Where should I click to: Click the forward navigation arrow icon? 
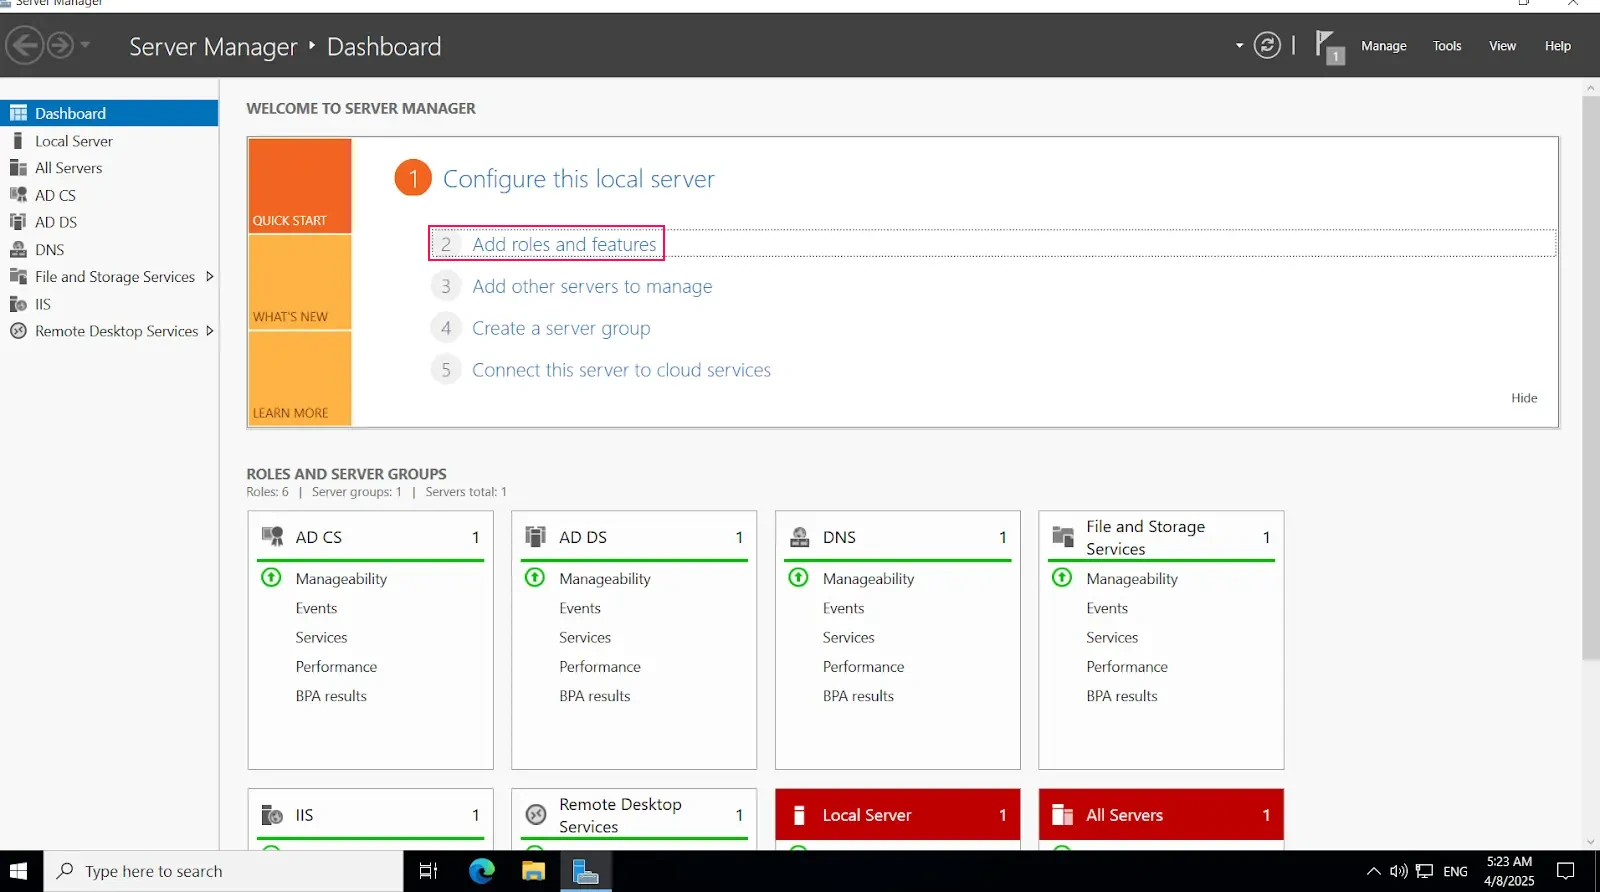60,45
